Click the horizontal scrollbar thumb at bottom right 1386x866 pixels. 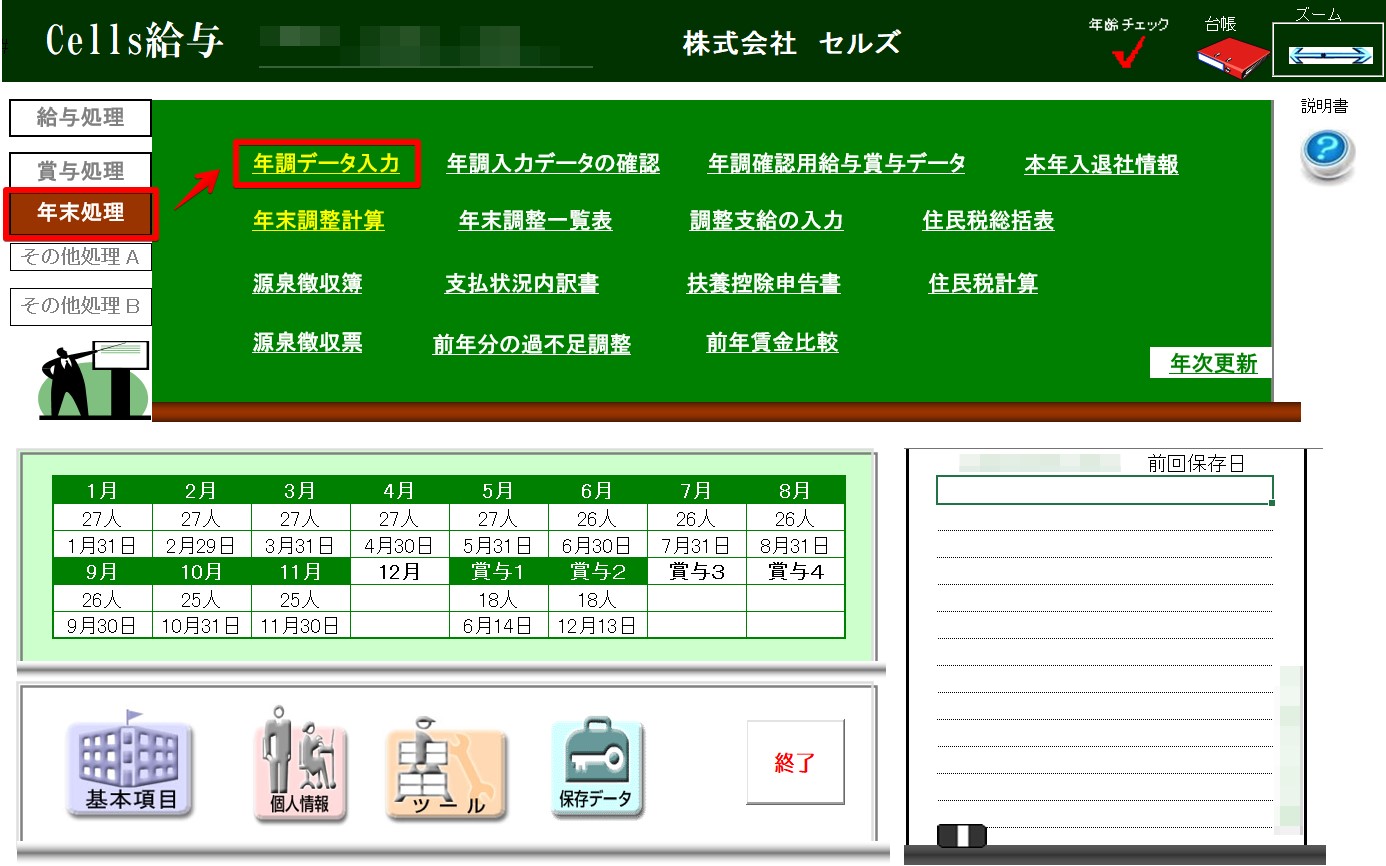(961, 836)
